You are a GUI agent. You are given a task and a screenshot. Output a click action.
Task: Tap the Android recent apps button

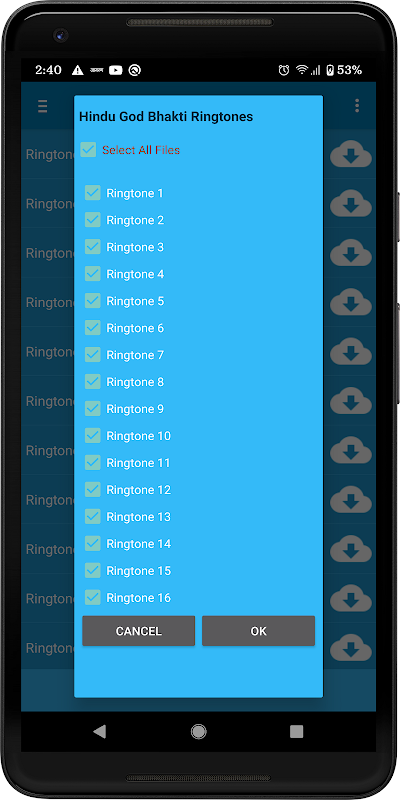click(296, 731)
